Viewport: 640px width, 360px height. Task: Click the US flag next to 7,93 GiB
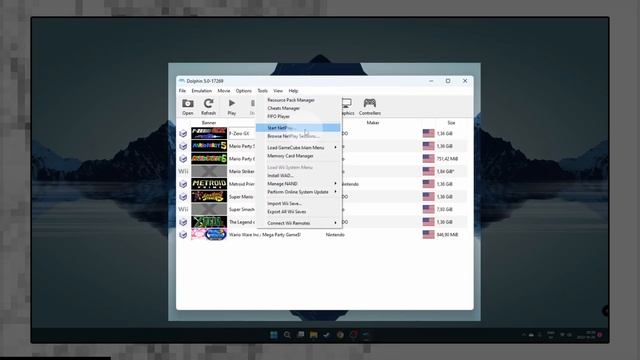point(429,209)
